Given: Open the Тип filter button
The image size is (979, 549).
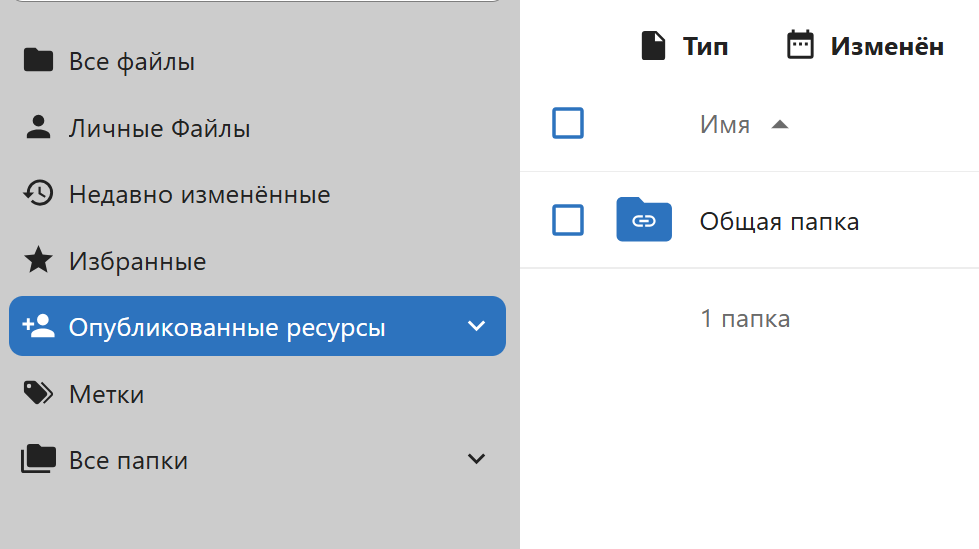Looking at the screenshot, I should (685, 46).
